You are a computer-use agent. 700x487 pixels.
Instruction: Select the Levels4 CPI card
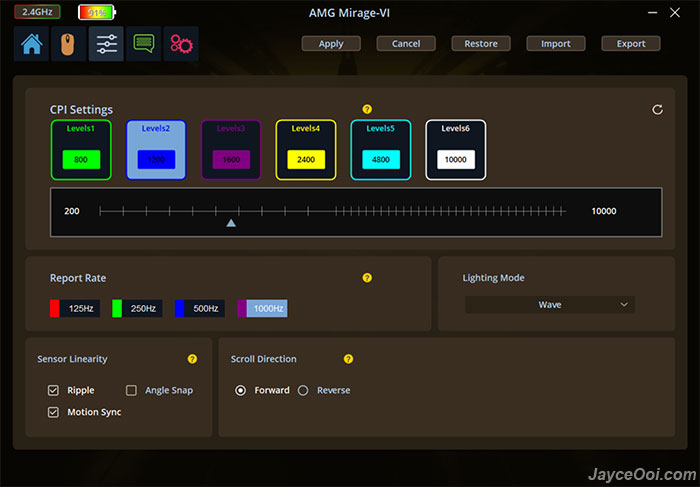[306, 150]
